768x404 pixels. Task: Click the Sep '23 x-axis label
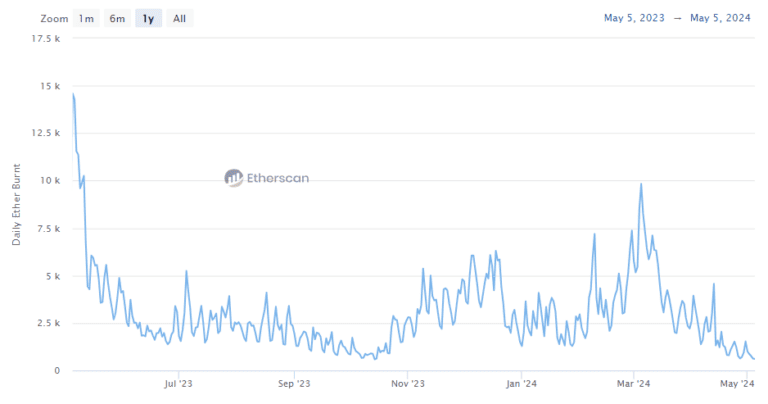point(293,383)
